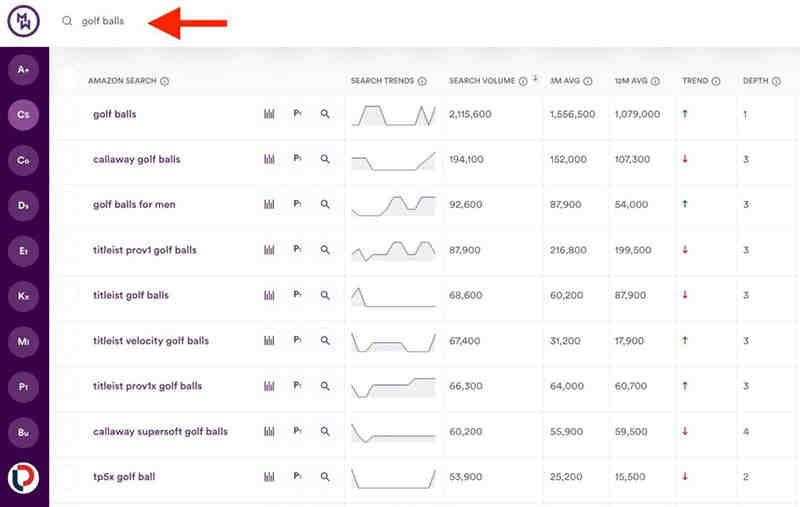Select the '194,100' search volume value
The height and width of the screenshot is (507, 800).
466,160
